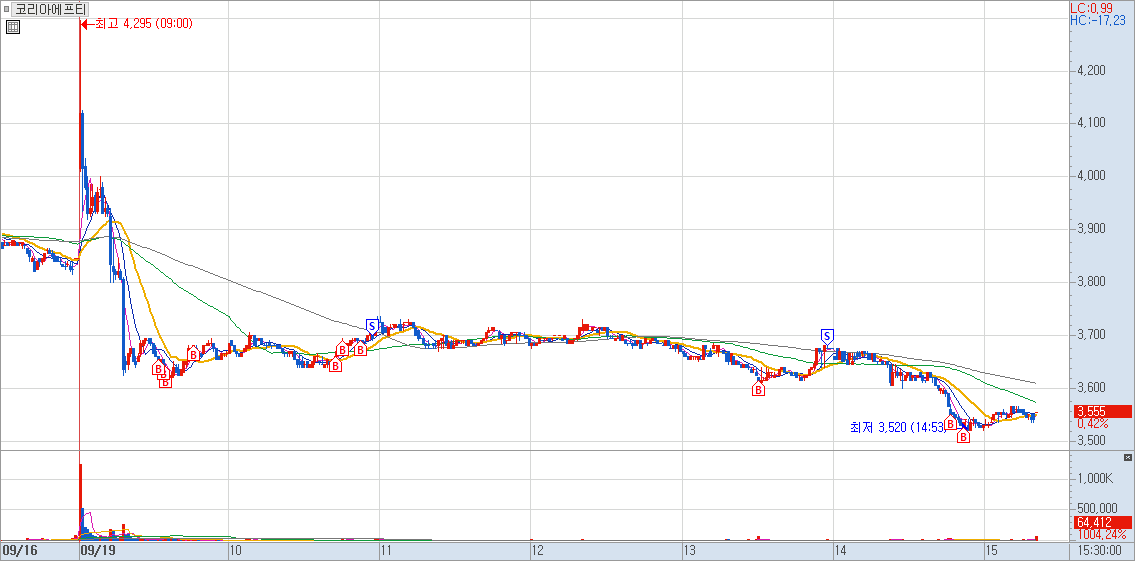
Task: Click the S sell marker before 14 o'clock
Action: 827,336
